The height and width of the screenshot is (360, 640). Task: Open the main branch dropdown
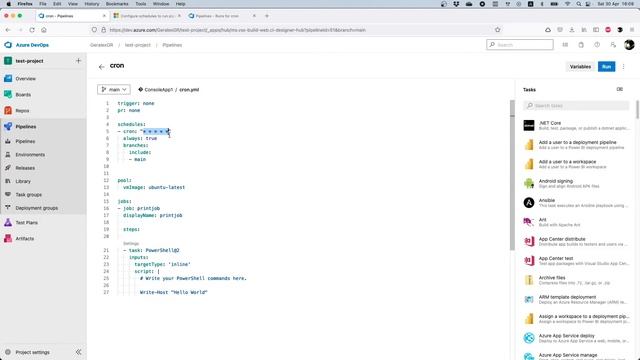click(x=114, y=89)
